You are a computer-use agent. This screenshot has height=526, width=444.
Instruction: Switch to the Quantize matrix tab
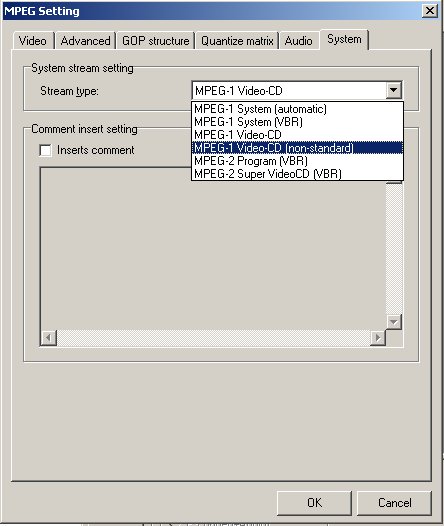click(237, 41)
